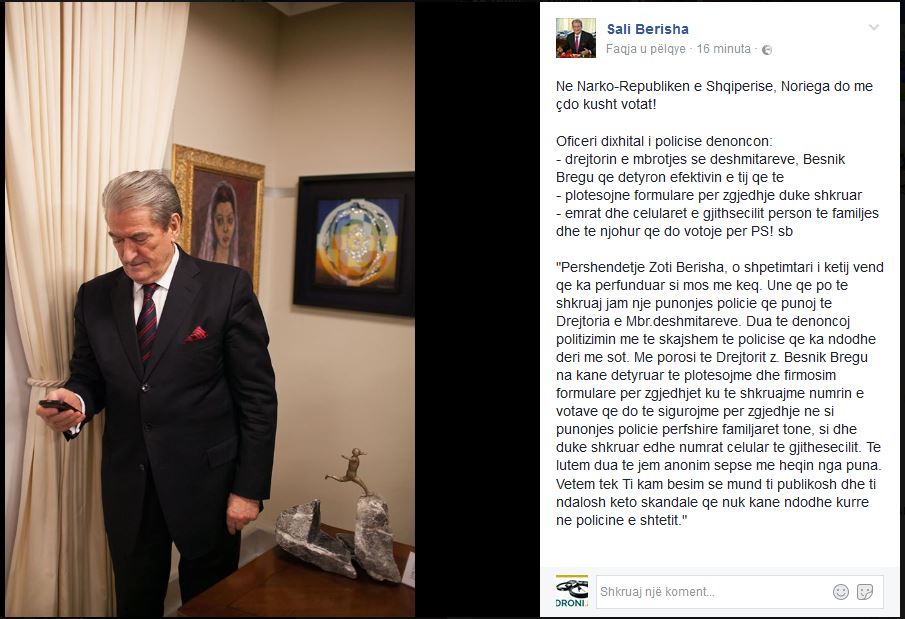Click the black empty area beside photo
Image resolution: width=905 pixels, height=619 pixels.
pos(477,310)
